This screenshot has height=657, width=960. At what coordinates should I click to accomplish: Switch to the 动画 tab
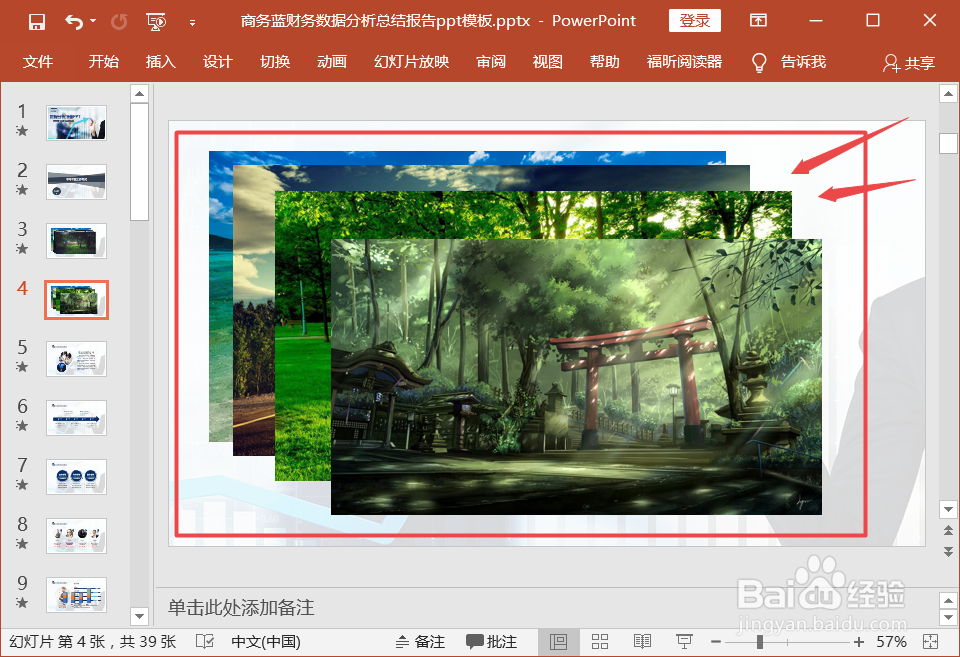click(332, 62)
